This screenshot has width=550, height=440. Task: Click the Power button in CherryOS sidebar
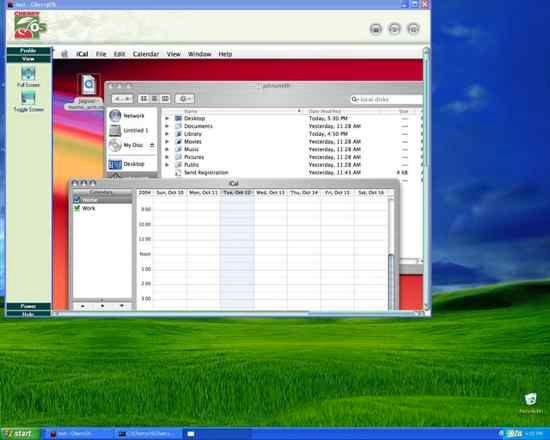(x=28, y=306)
